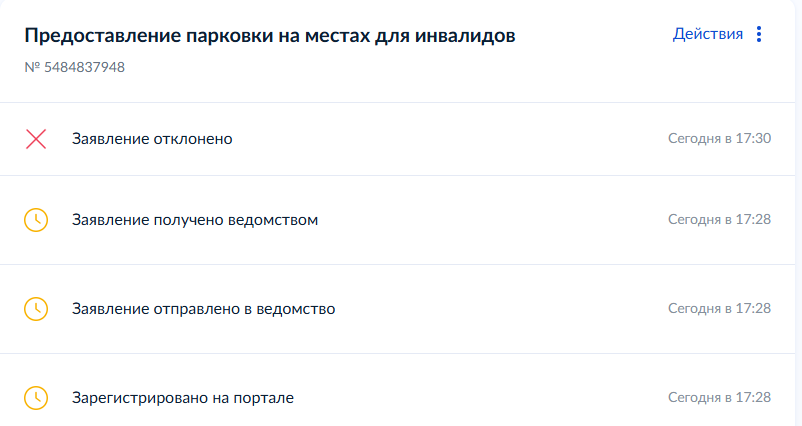Screen dimensions: 802x426
Task: Select the 'Заявление отклонено' status text
Action: click(x=152, y=139)
